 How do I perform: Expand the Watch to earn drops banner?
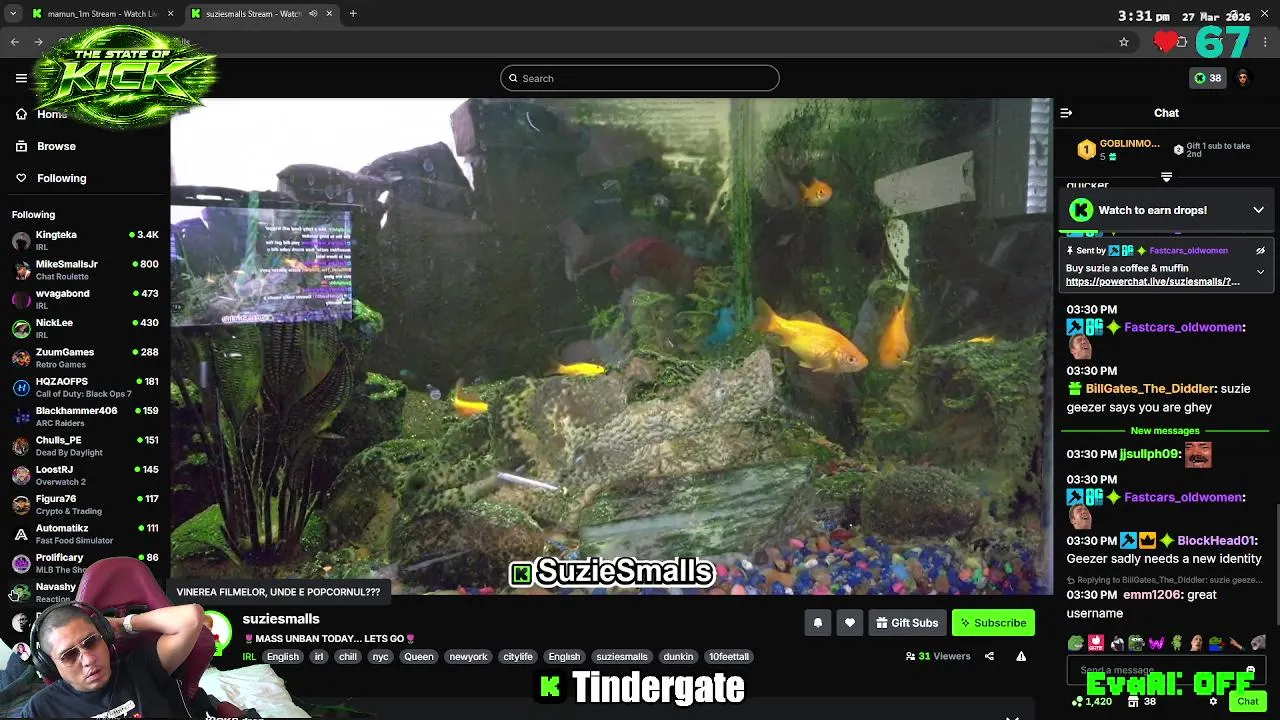(1258, 210)
